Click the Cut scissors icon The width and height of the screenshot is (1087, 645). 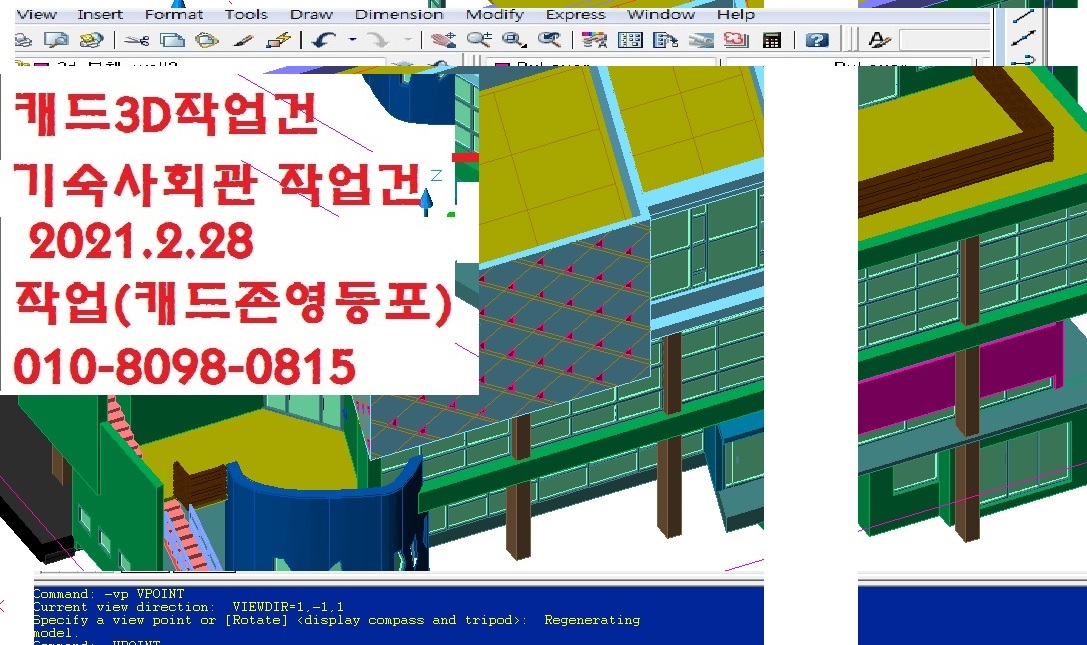137,40
